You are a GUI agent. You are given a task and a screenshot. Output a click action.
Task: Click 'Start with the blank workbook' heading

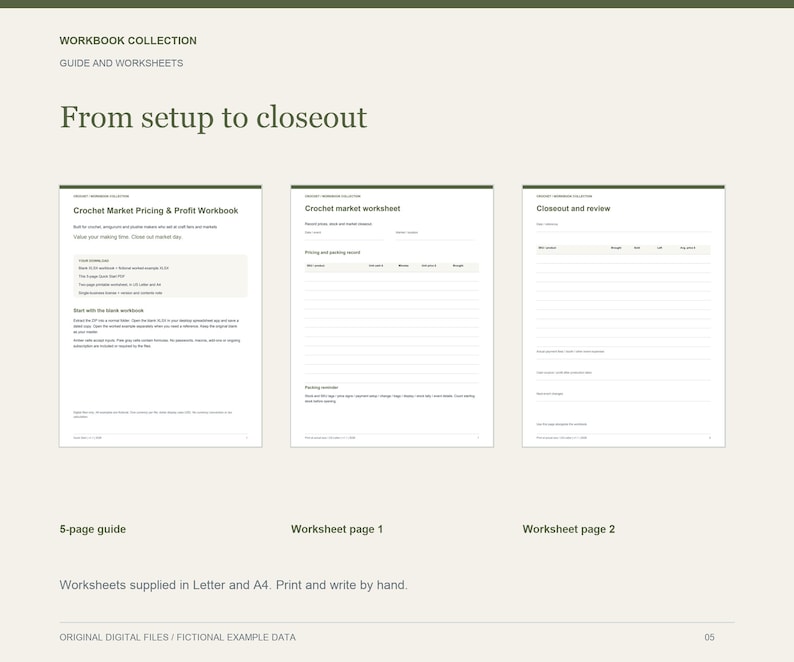click(108, 310)
